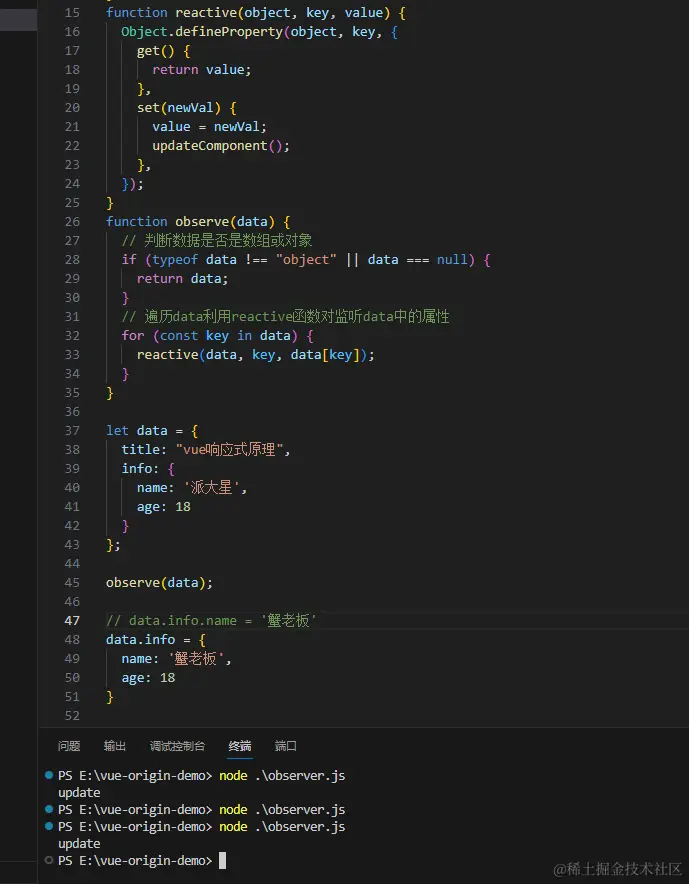The height and width of the screenshot is (884, 689).
Task: Click 'info: {' on line 39
Action: click(148, 468)
